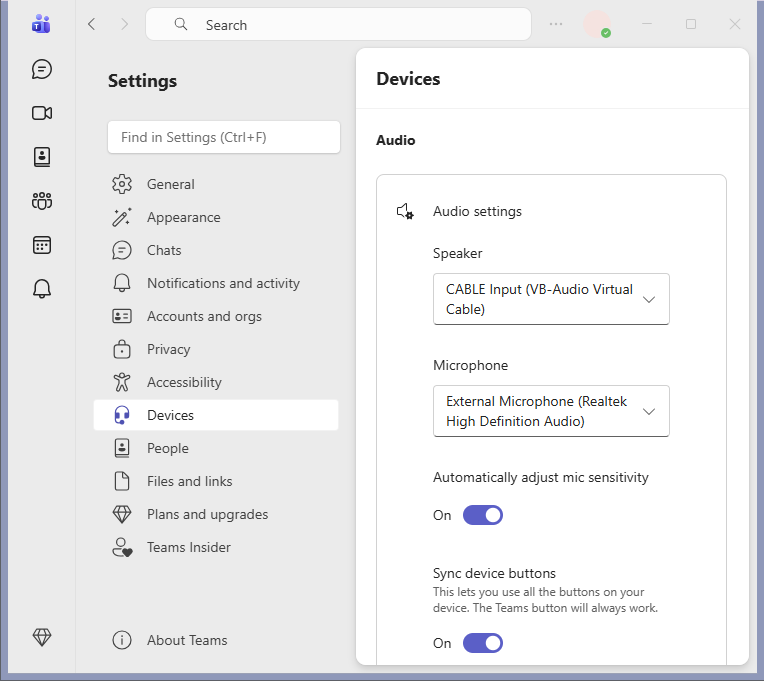Go to Plans and upgrades
The width and height of the screenshot is (764, 681).
216,514
